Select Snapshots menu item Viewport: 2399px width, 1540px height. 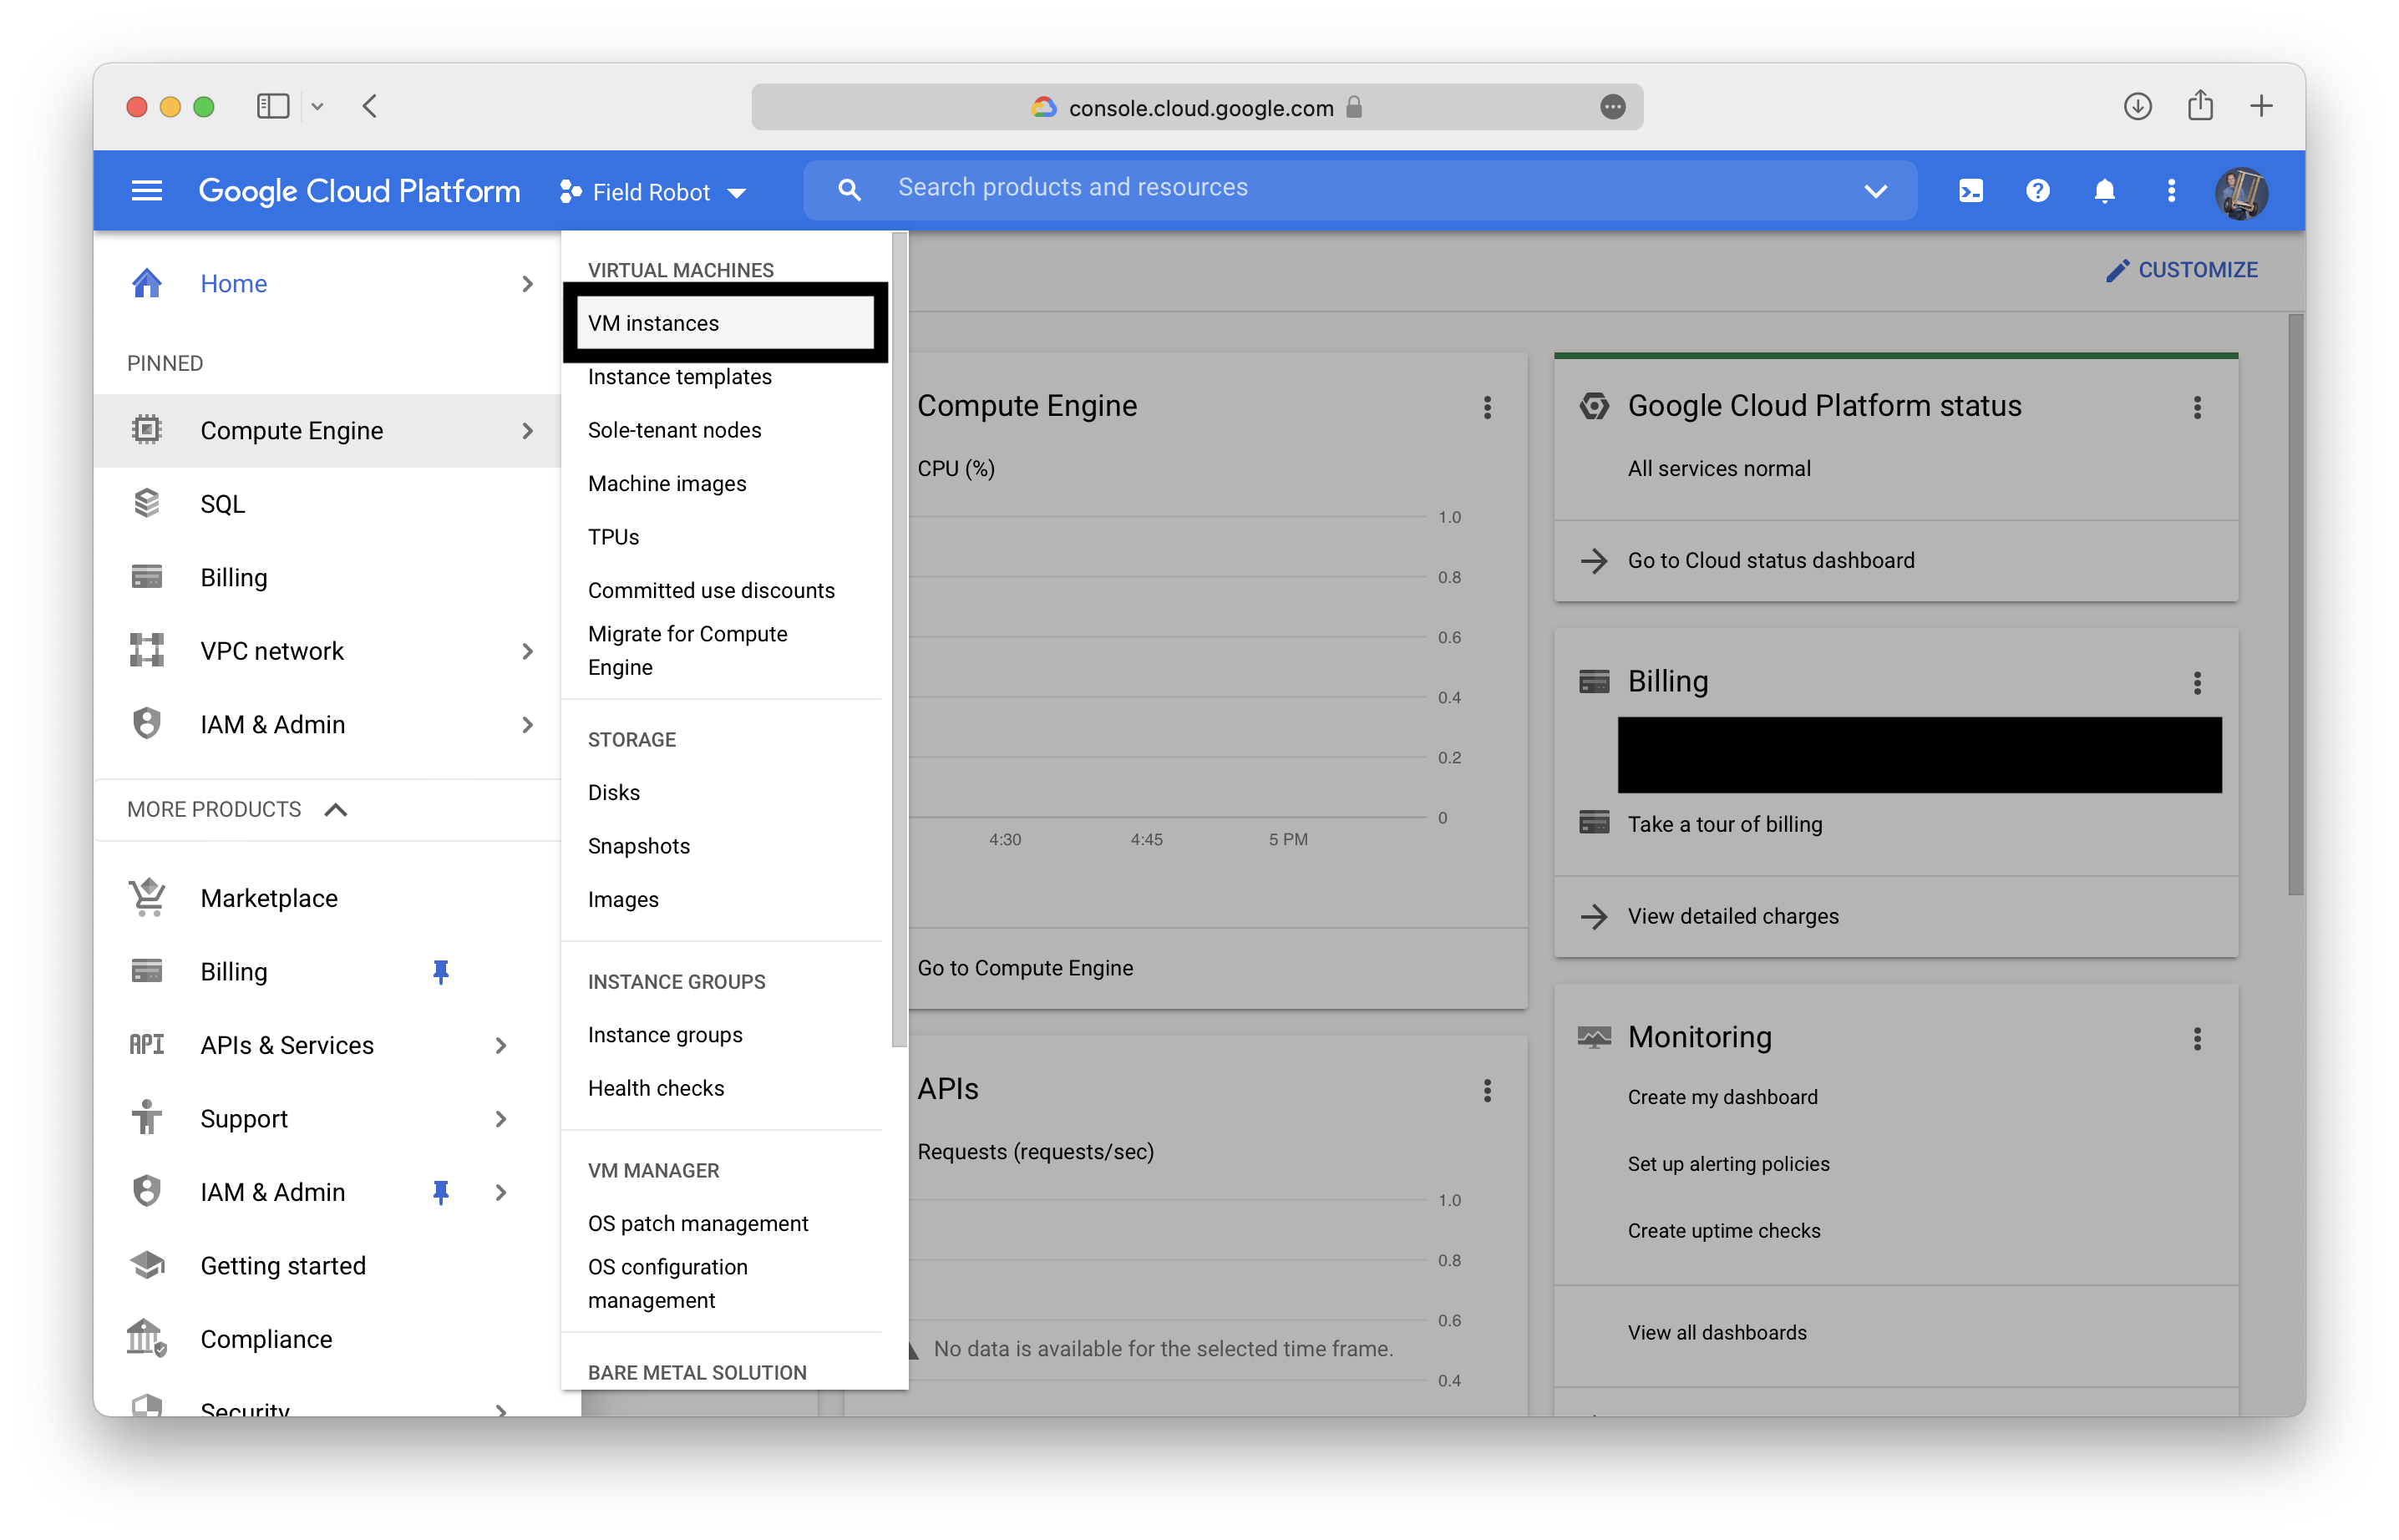639,846
